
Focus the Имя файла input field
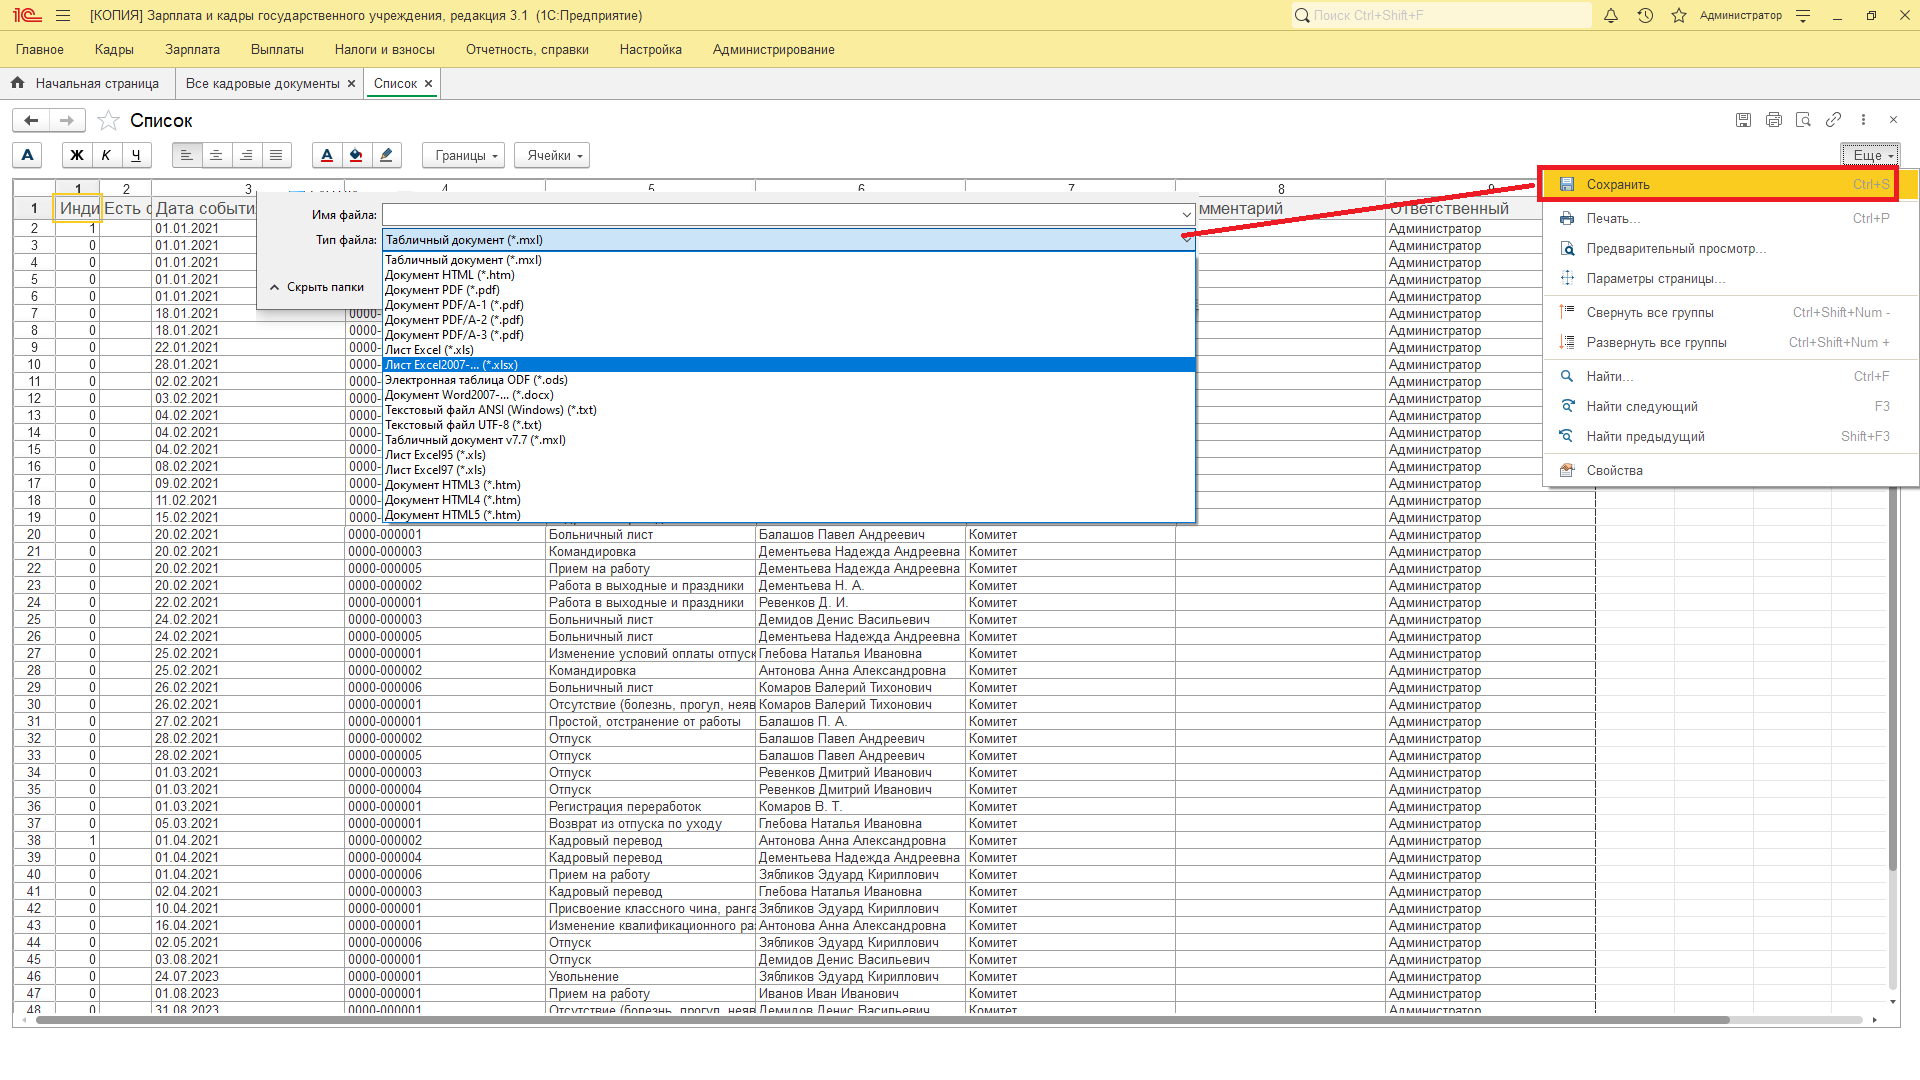[780, 215]
